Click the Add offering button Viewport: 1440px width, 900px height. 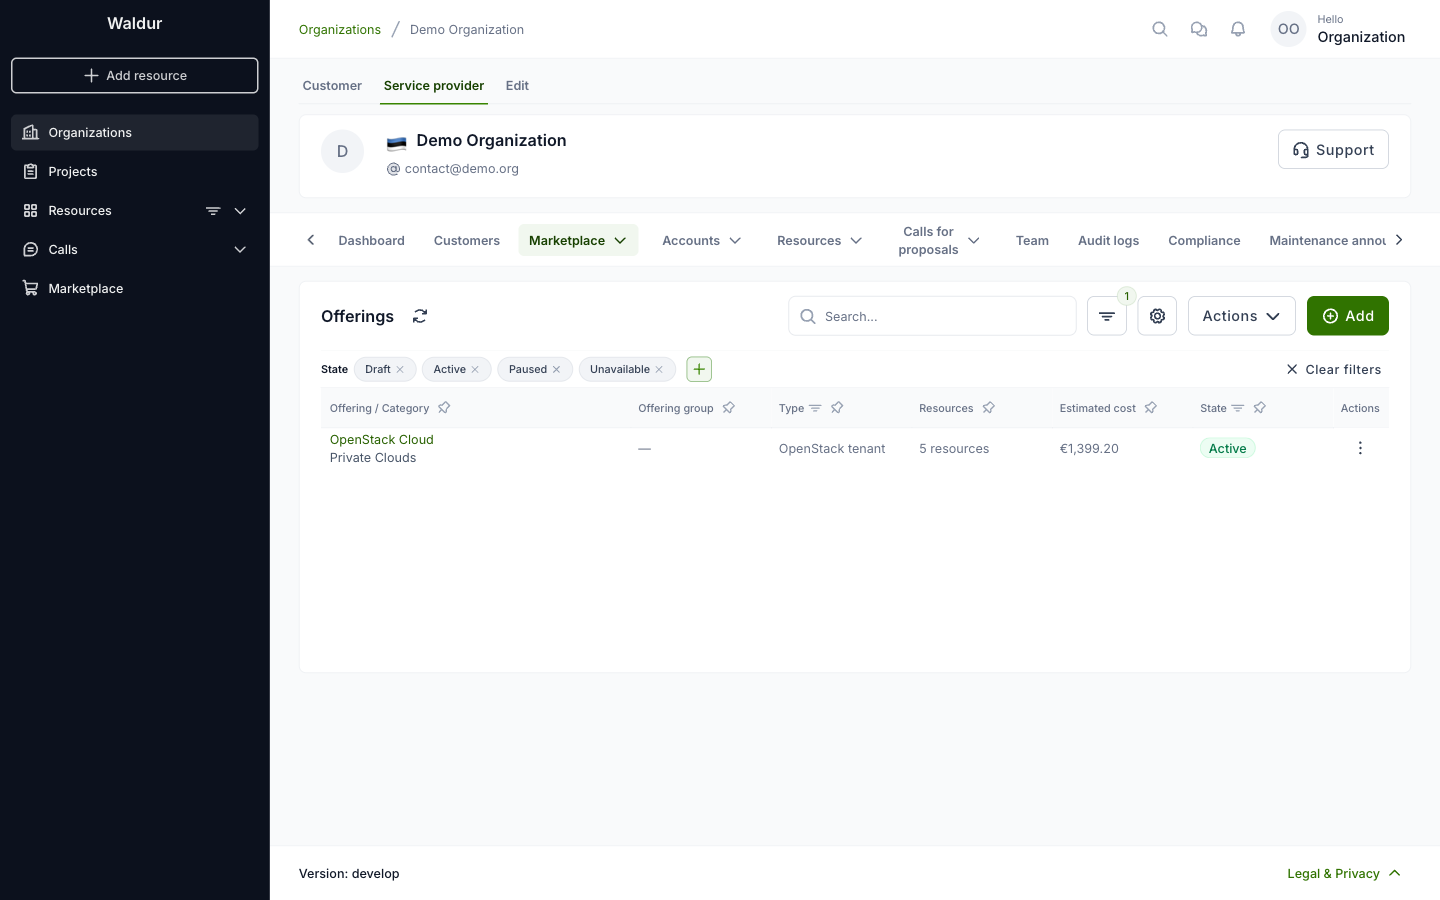[1347, 316]
